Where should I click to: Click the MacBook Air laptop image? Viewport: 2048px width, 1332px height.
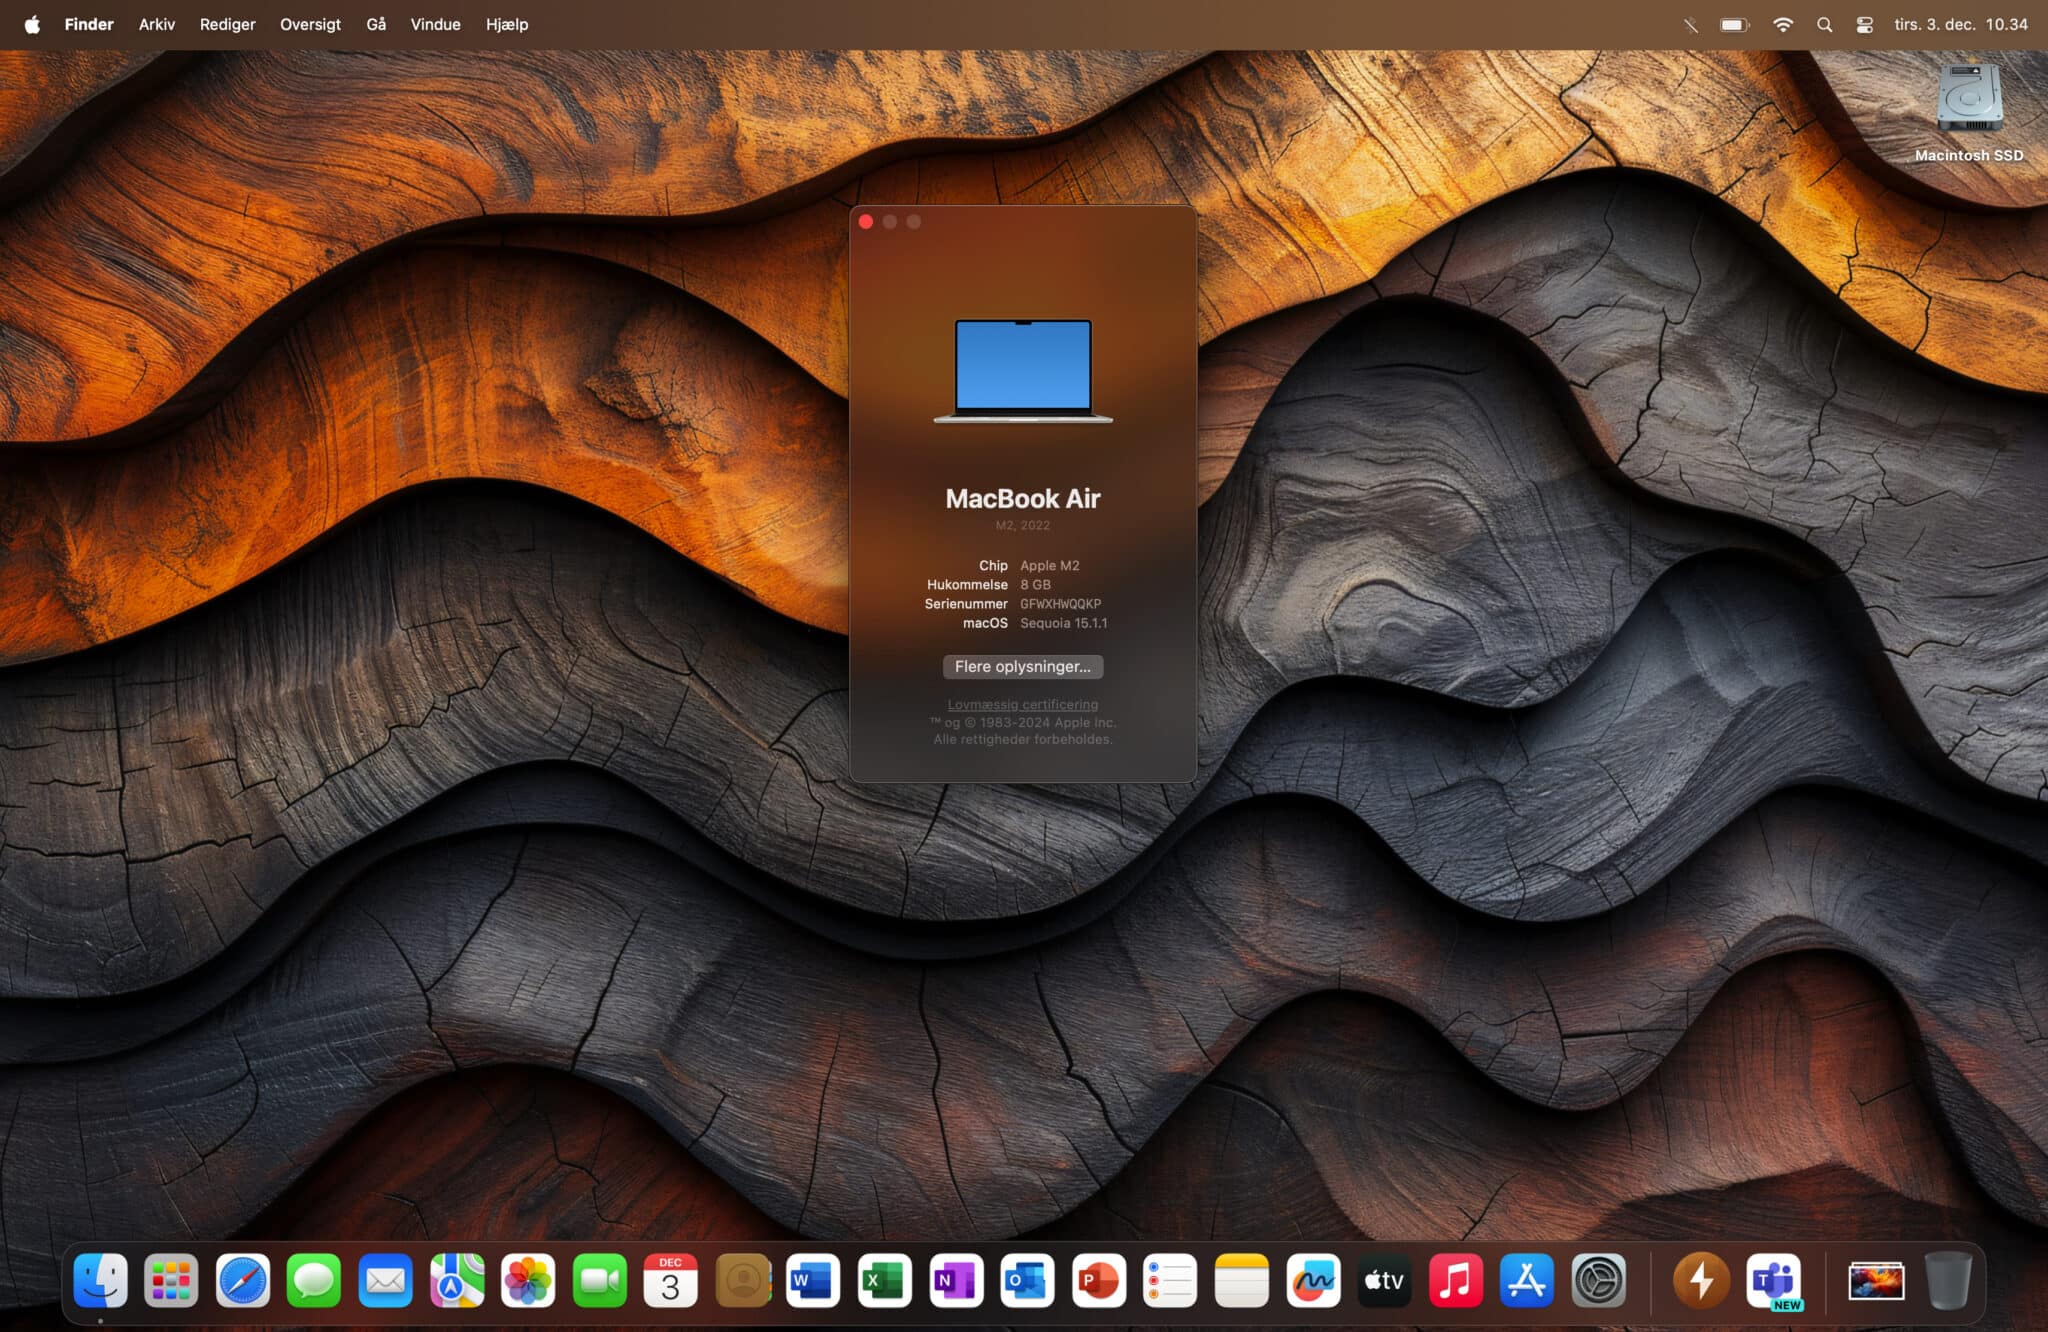click(x=1023, y=371)
